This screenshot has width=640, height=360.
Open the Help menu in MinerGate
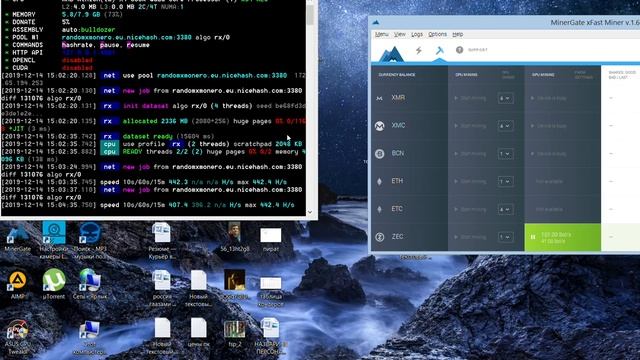458,34
